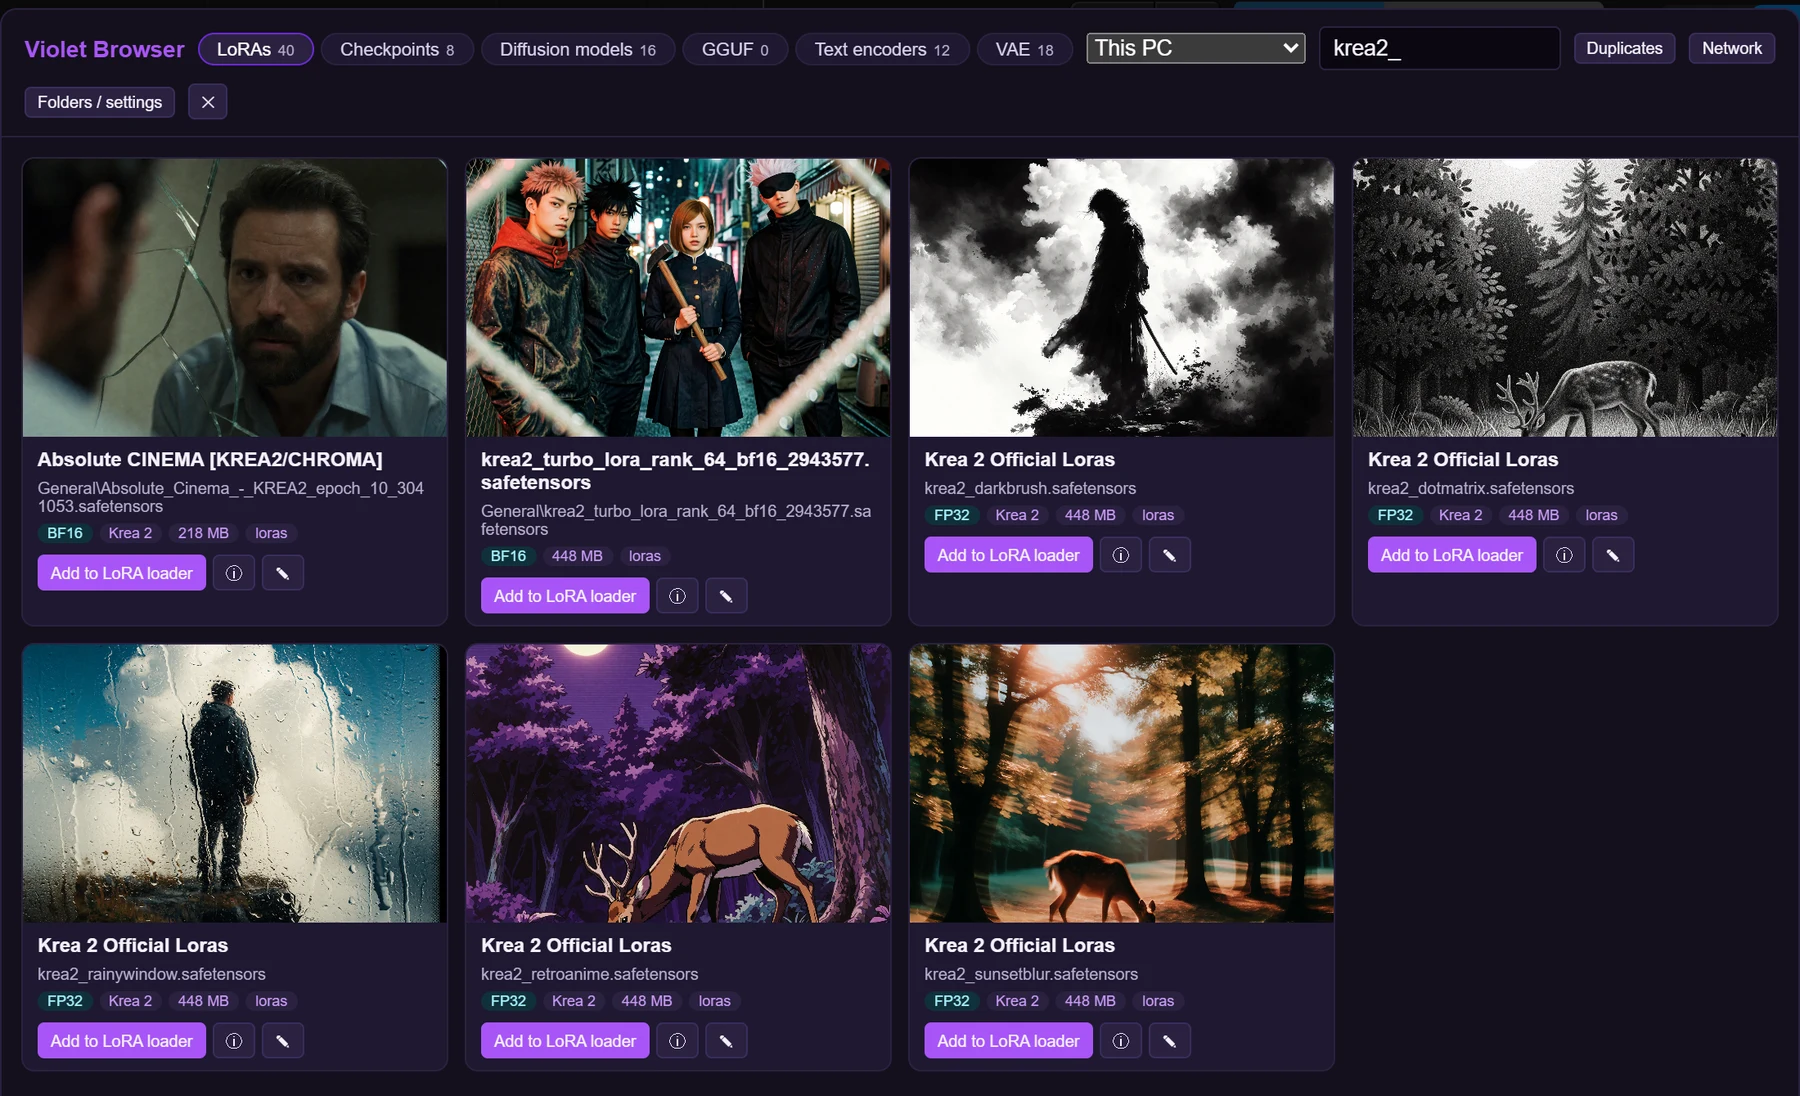Click the Absolute_Cinema epoch file path
This screenshot has height=1096, width=1800.
pyautogui.click(x=231, y=497)
